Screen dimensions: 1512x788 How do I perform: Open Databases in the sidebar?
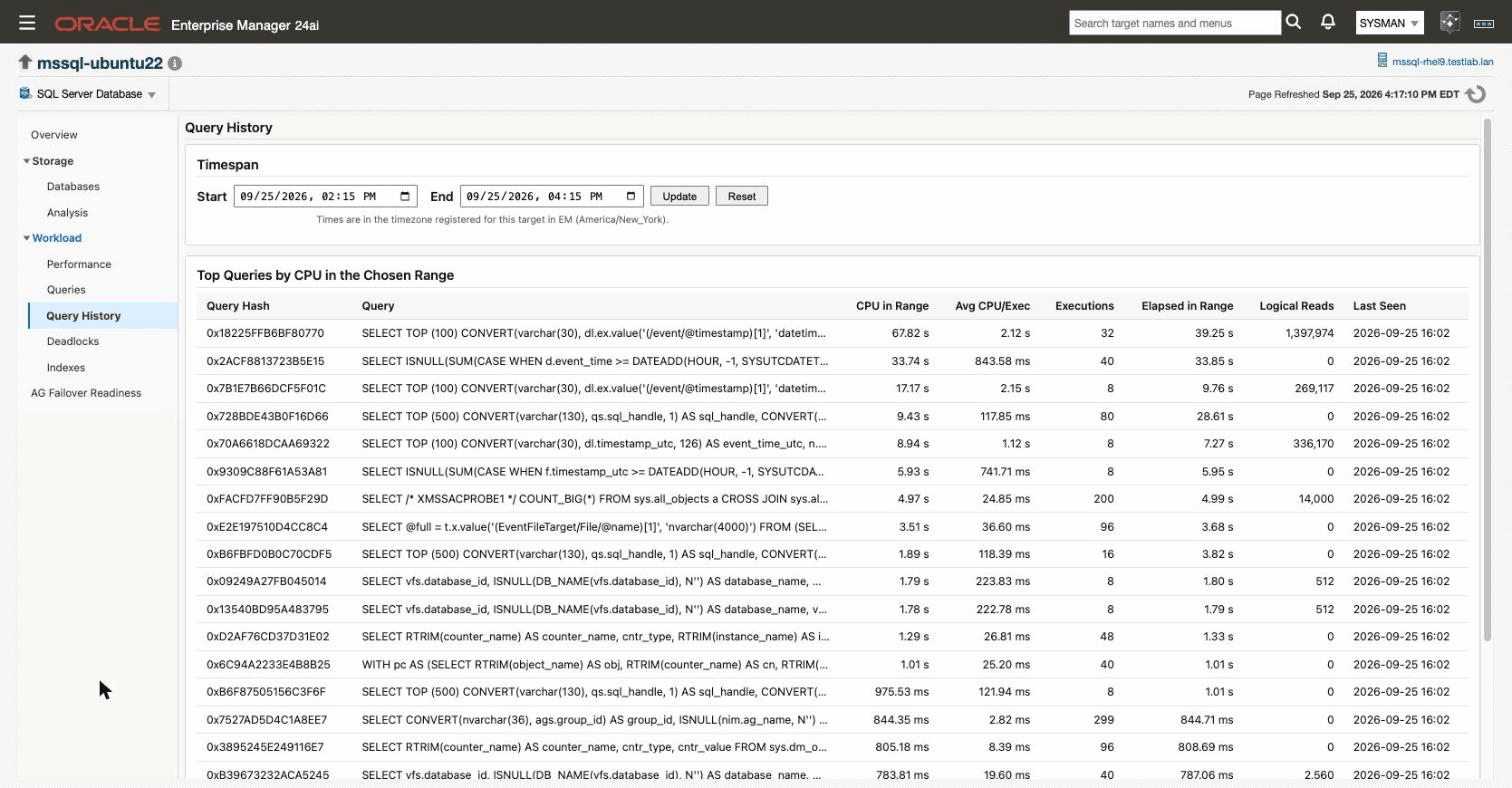pyautogui.click(x=73, y=187)
